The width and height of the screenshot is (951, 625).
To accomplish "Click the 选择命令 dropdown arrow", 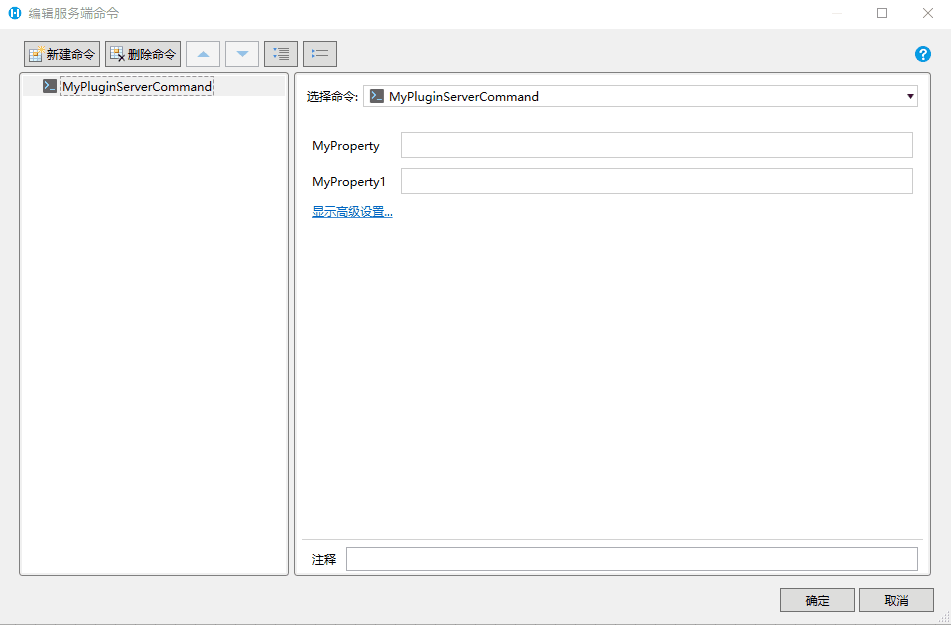I will [x=910, y=96].
